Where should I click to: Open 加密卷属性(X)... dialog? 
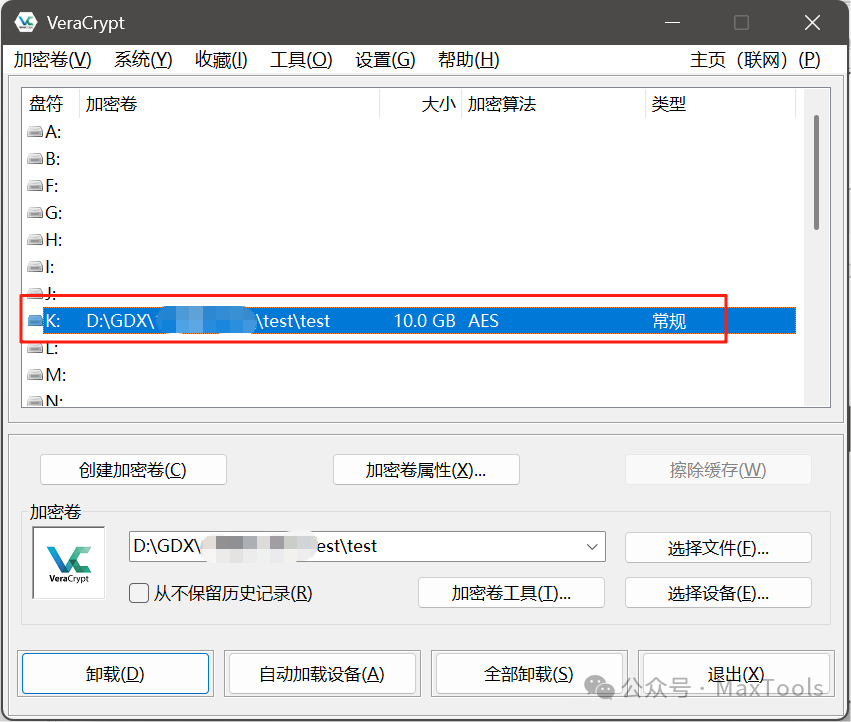pyautogui.click(x=426, y=470)
